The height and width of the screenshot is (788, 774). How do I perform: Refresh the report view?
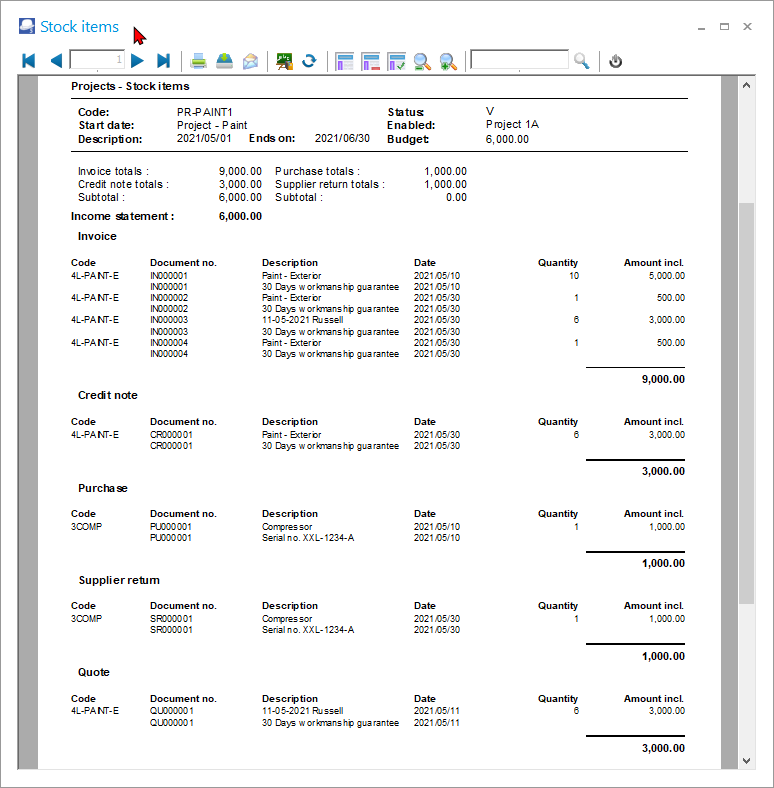309,61
